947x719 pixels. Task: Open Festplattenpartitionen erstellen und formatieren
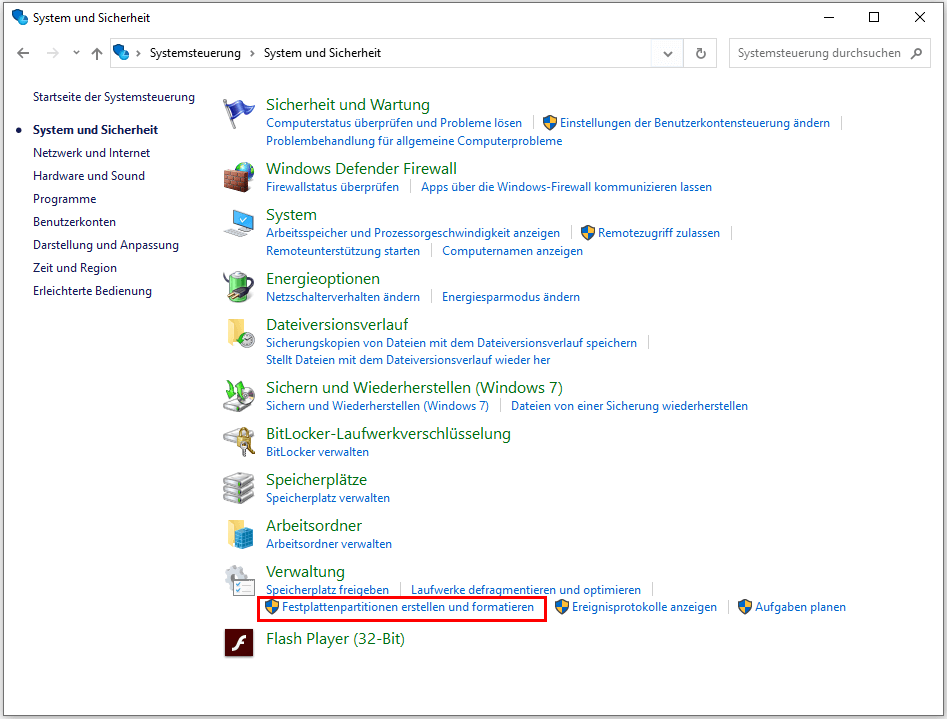[408, 607]
